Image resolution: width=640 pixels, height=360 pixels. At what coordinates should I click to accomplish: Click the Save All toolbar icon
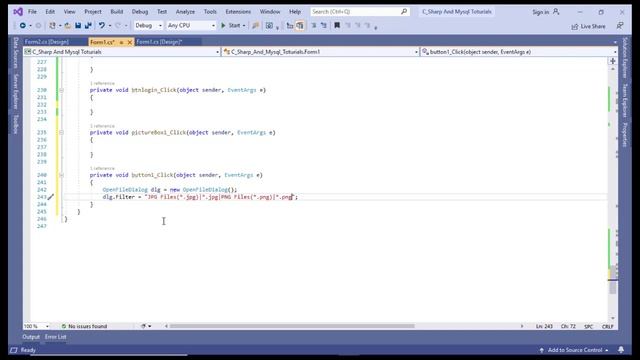(88, 26)
